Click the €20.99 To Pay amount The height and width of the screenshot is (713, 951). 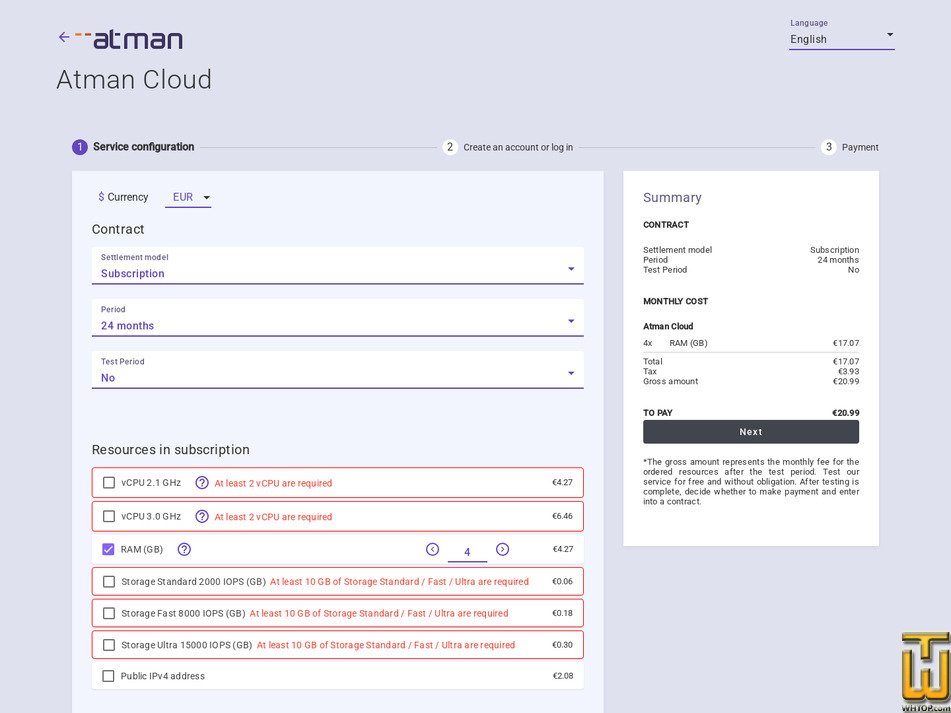point(845,413)
